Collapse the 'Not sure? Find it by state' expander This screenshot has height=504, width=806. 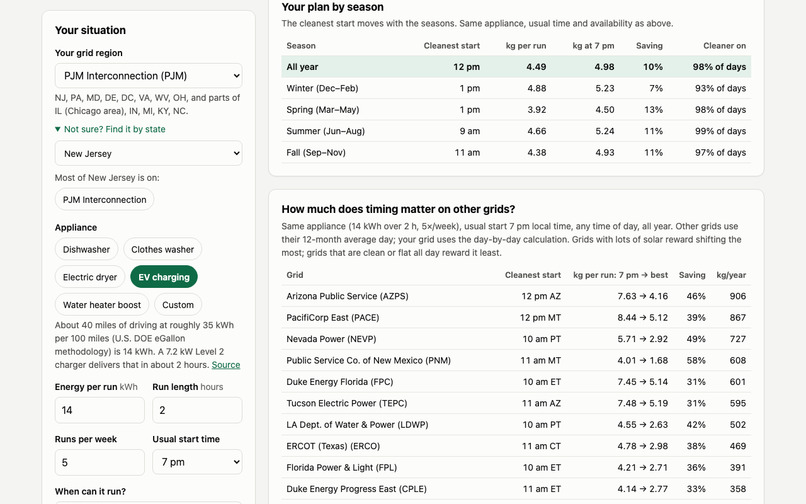point(110,129)
